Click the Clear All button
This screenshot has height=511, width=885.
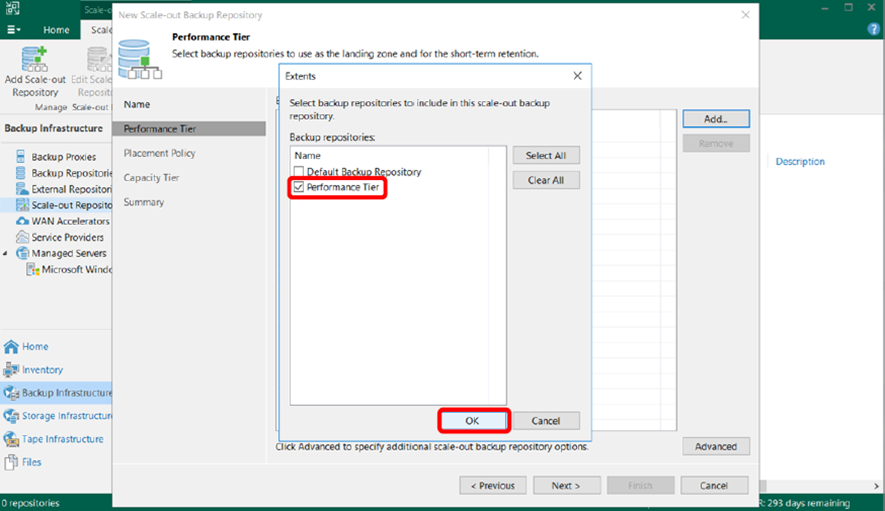tap(546, 180)
